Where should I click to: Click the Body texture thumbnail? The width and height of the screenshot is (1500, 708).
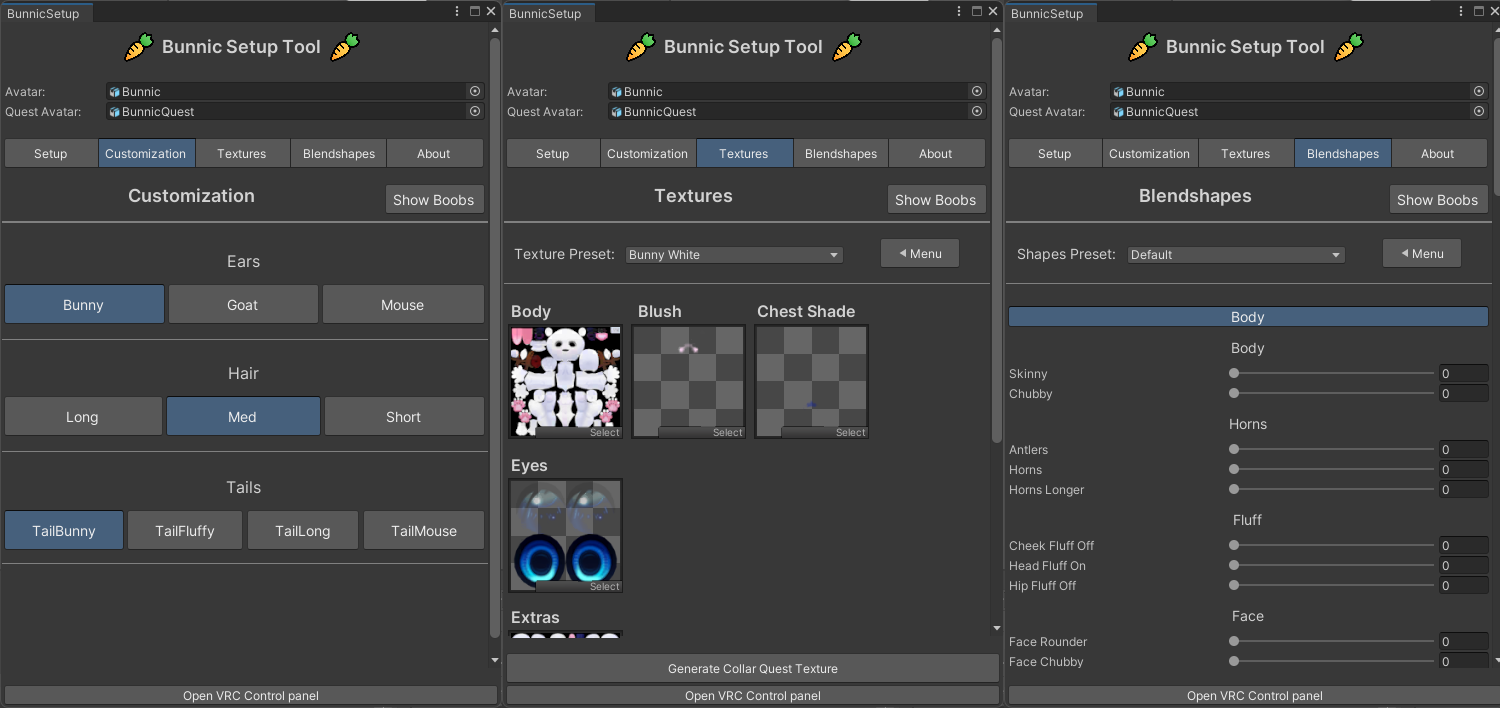(x=566, y=381)
